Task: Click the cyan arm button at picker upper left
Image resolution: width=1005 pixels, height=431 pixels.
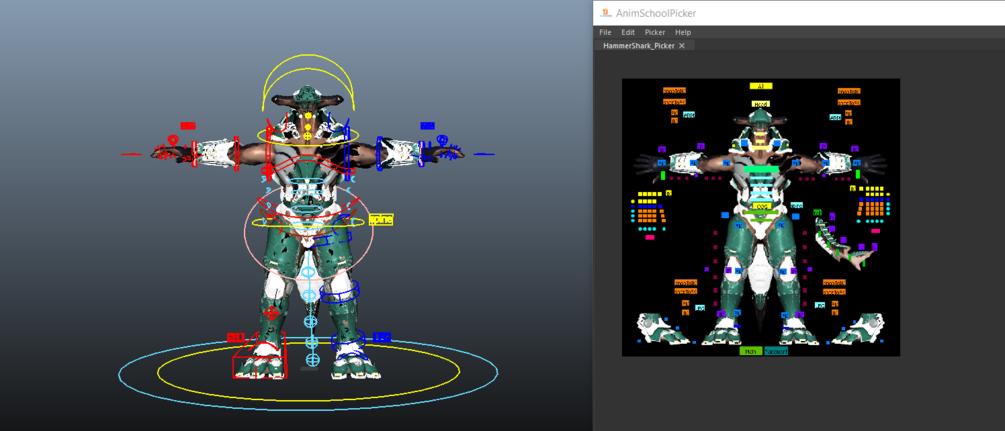Action: (x=689, y=115)
